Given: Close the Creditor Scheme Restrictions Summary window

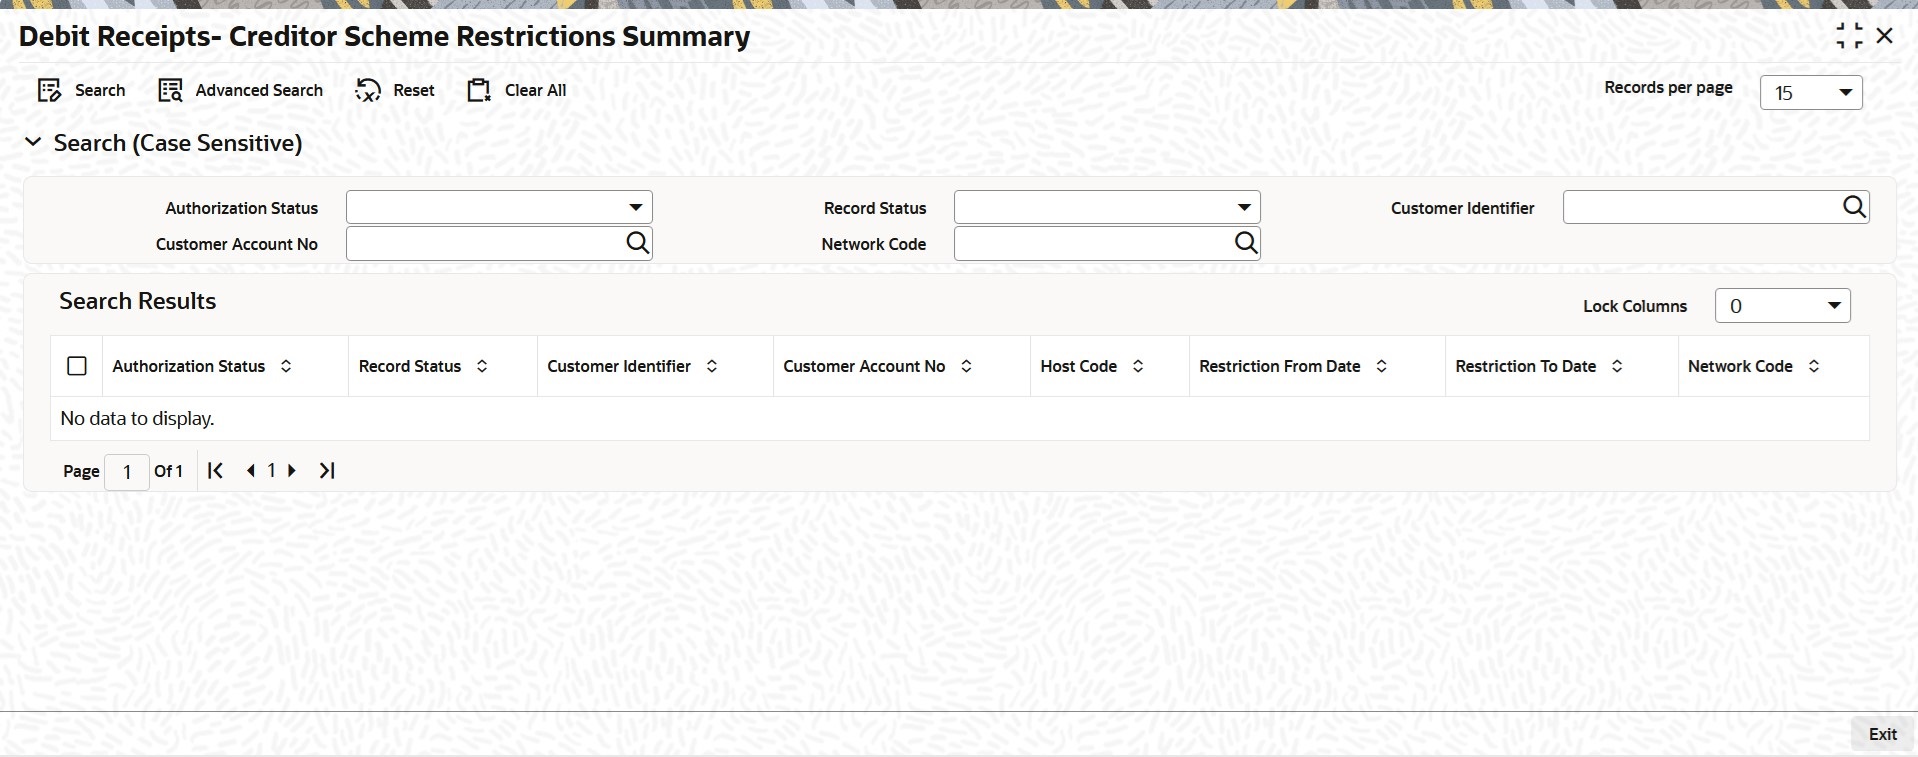Looking at the screenshot, I should click(x=1885, y=36).
